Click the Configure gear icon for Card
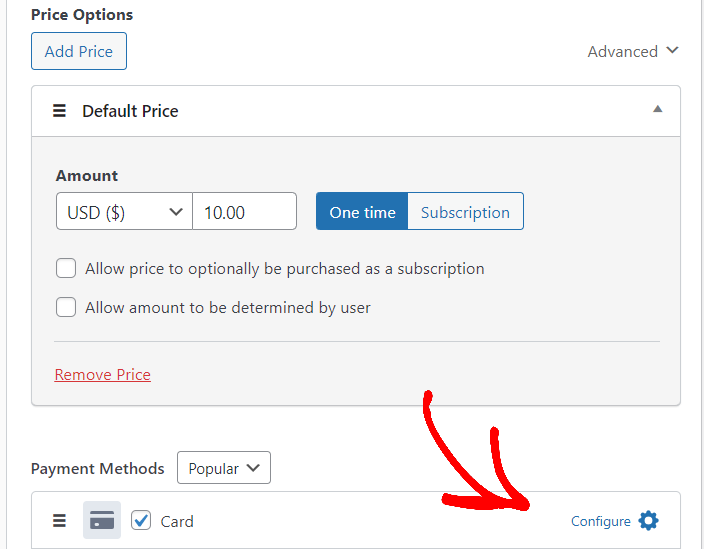704x549 pixels. coord(649,521)
